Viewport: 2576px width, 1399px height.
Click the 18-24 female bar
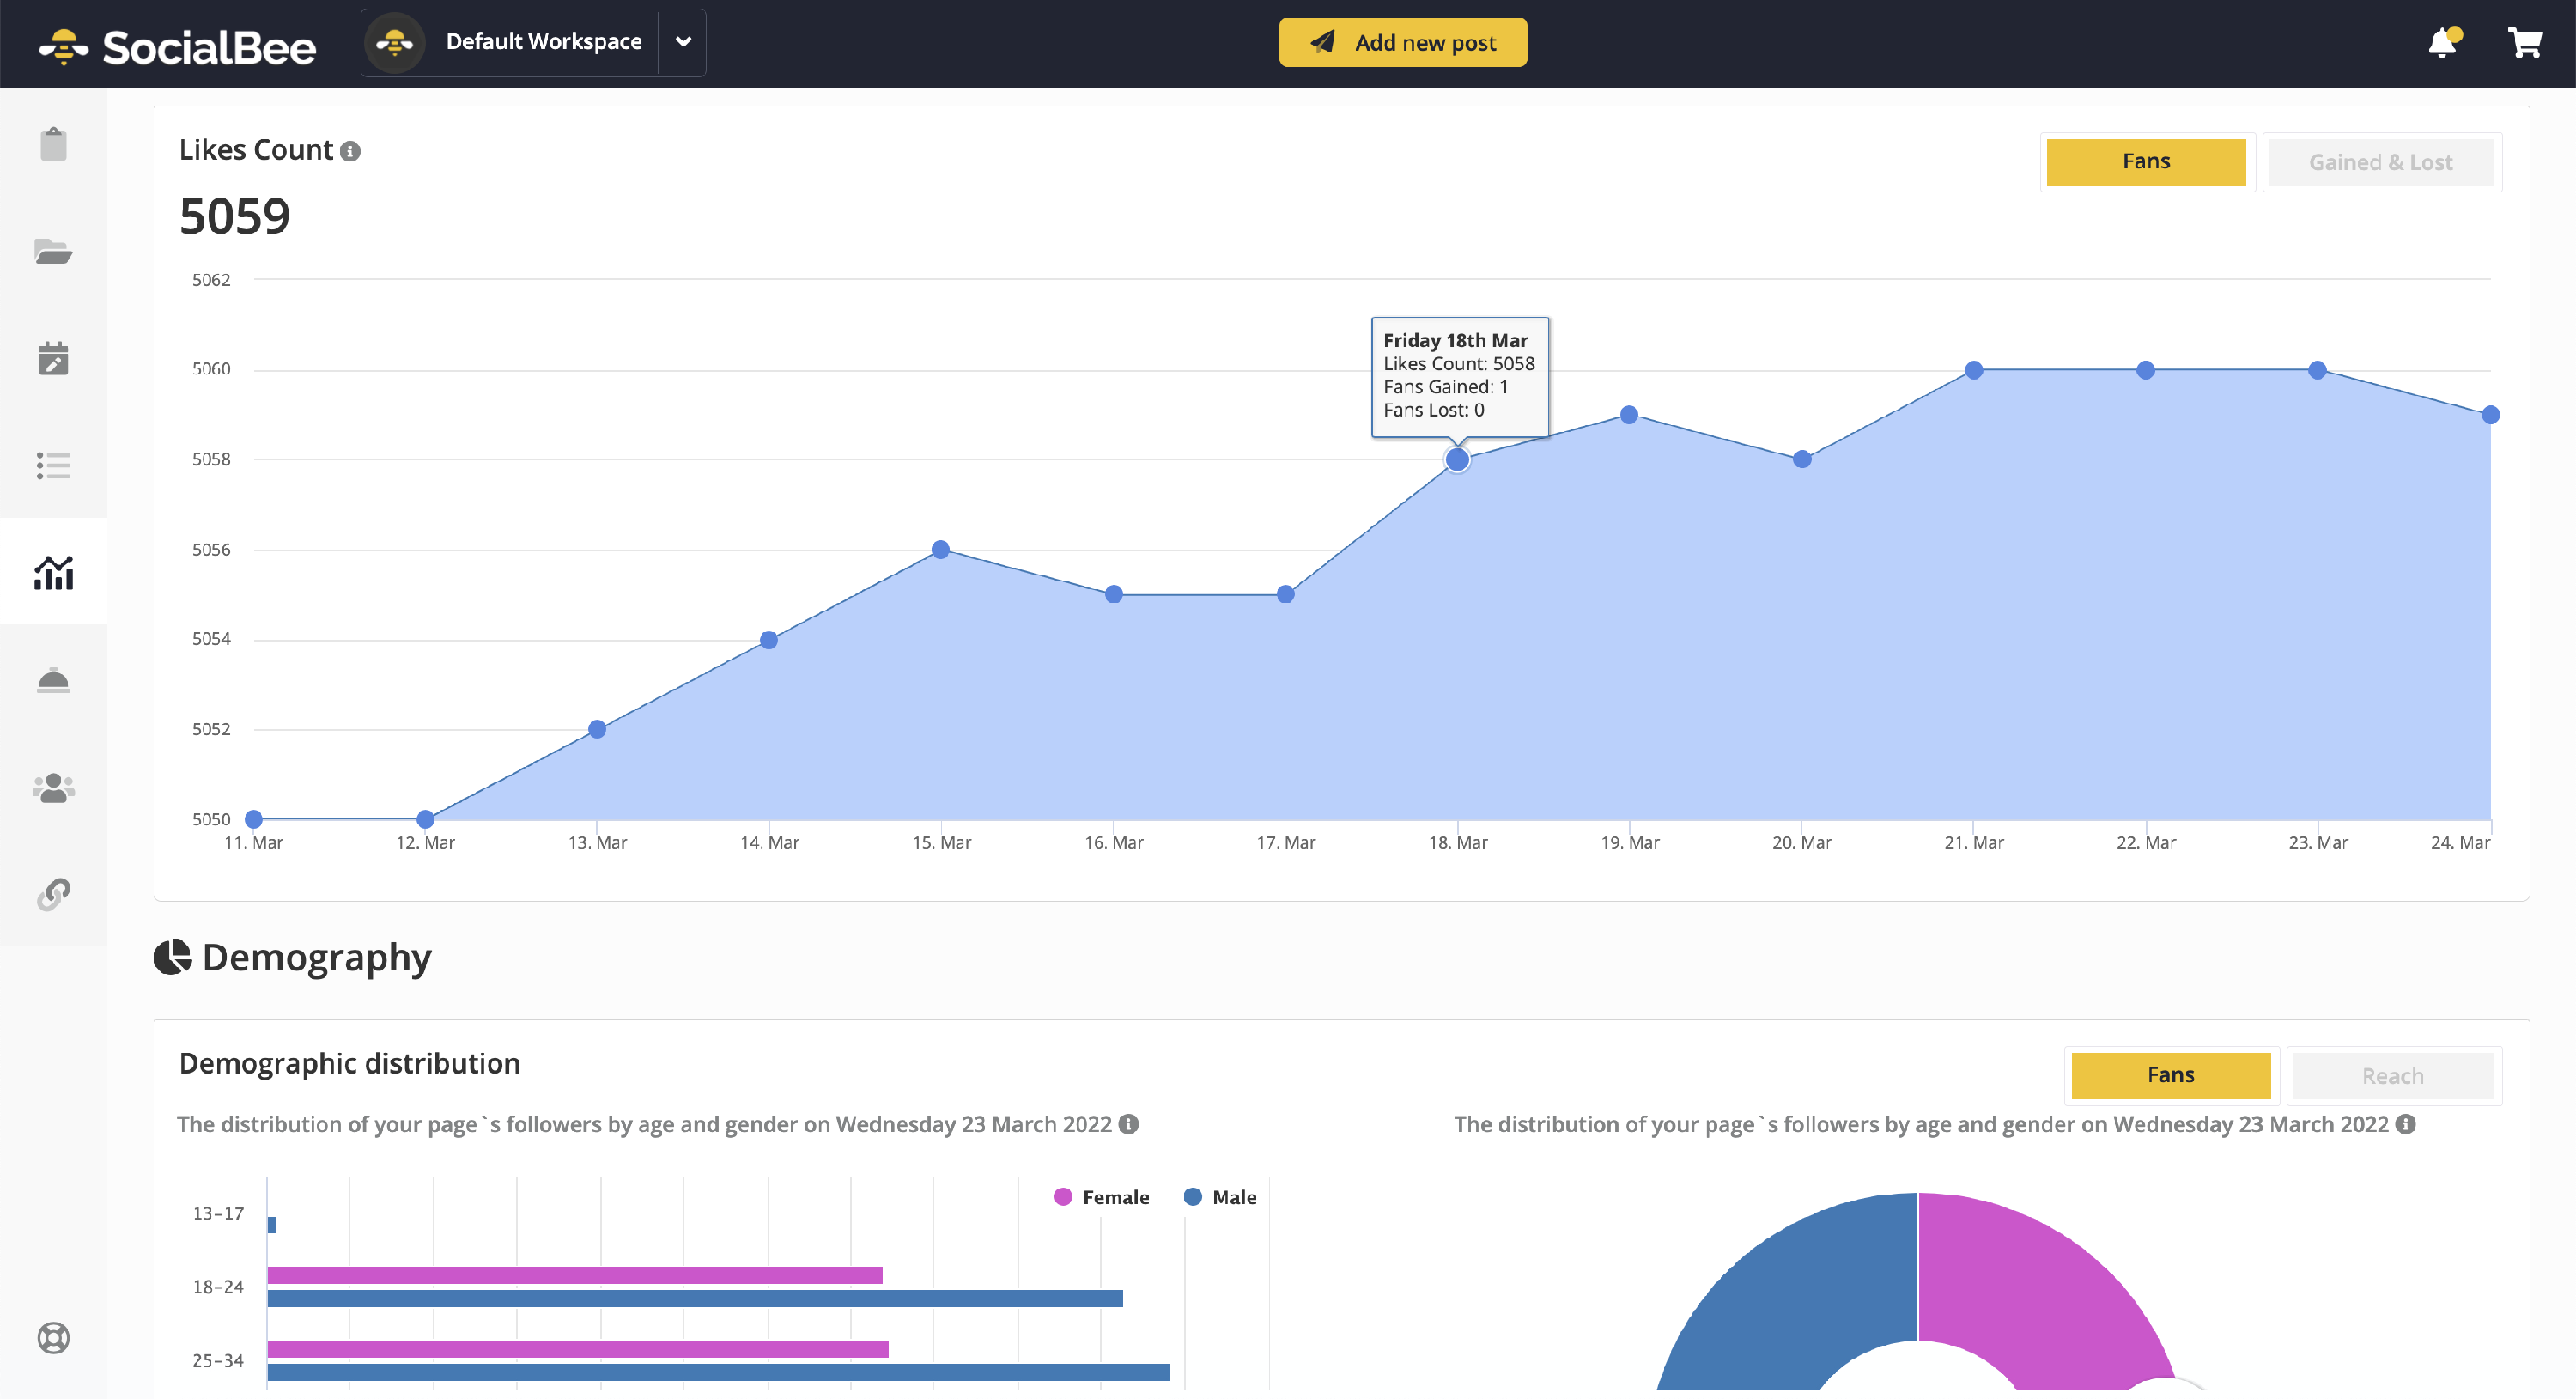575,1275
